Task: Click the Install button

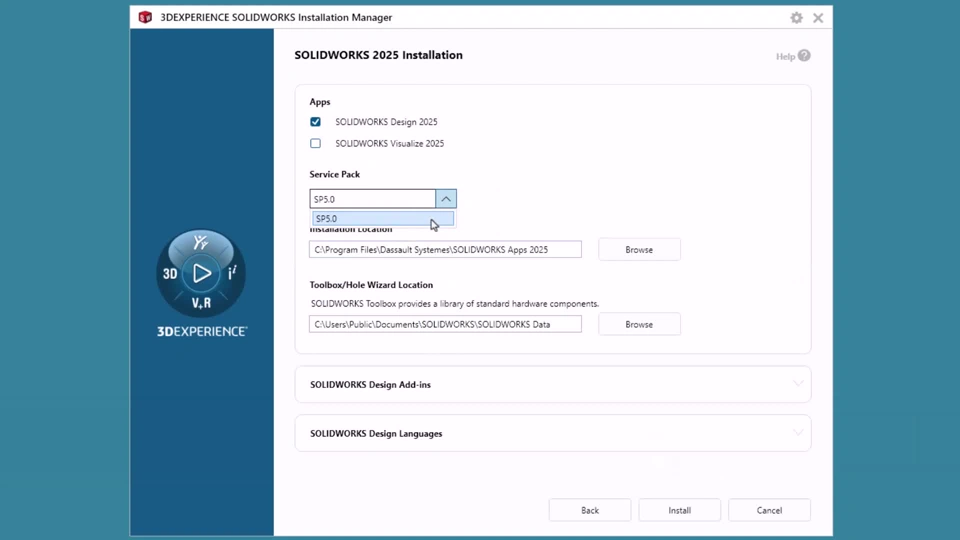Action: pos(680,510)
